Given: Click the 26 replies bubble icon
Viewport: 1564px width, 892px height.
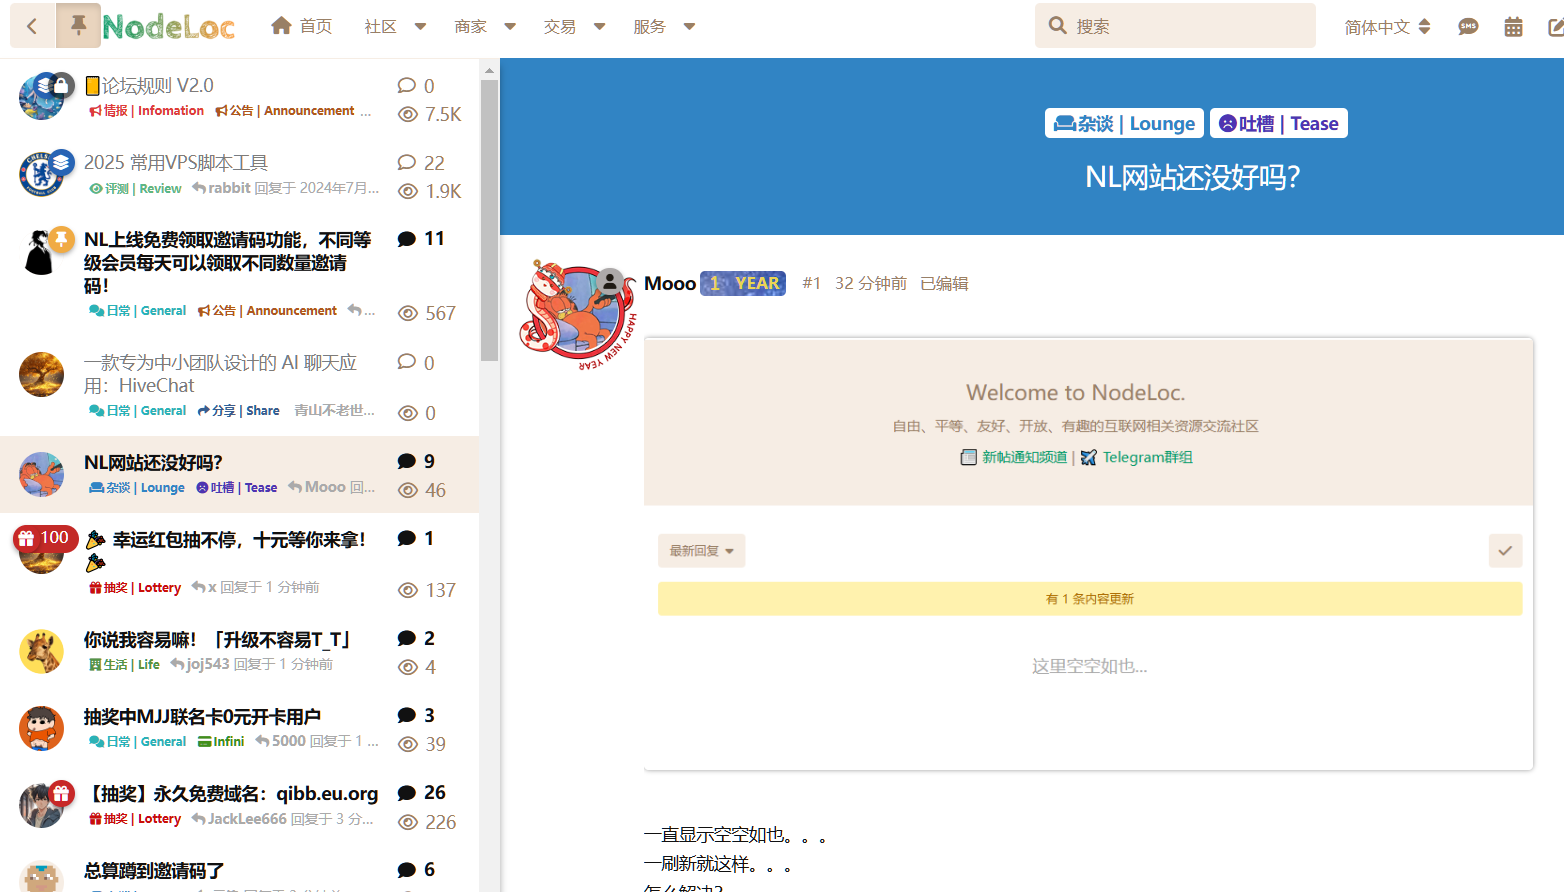Looking at the screenshot, I should [x=407, y=793].
